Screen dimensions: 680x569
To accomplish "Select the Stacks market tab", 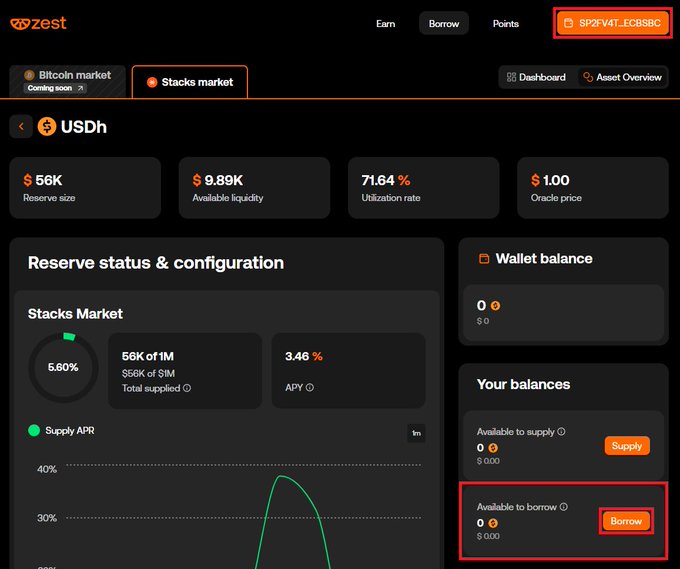I will point(190,82).
